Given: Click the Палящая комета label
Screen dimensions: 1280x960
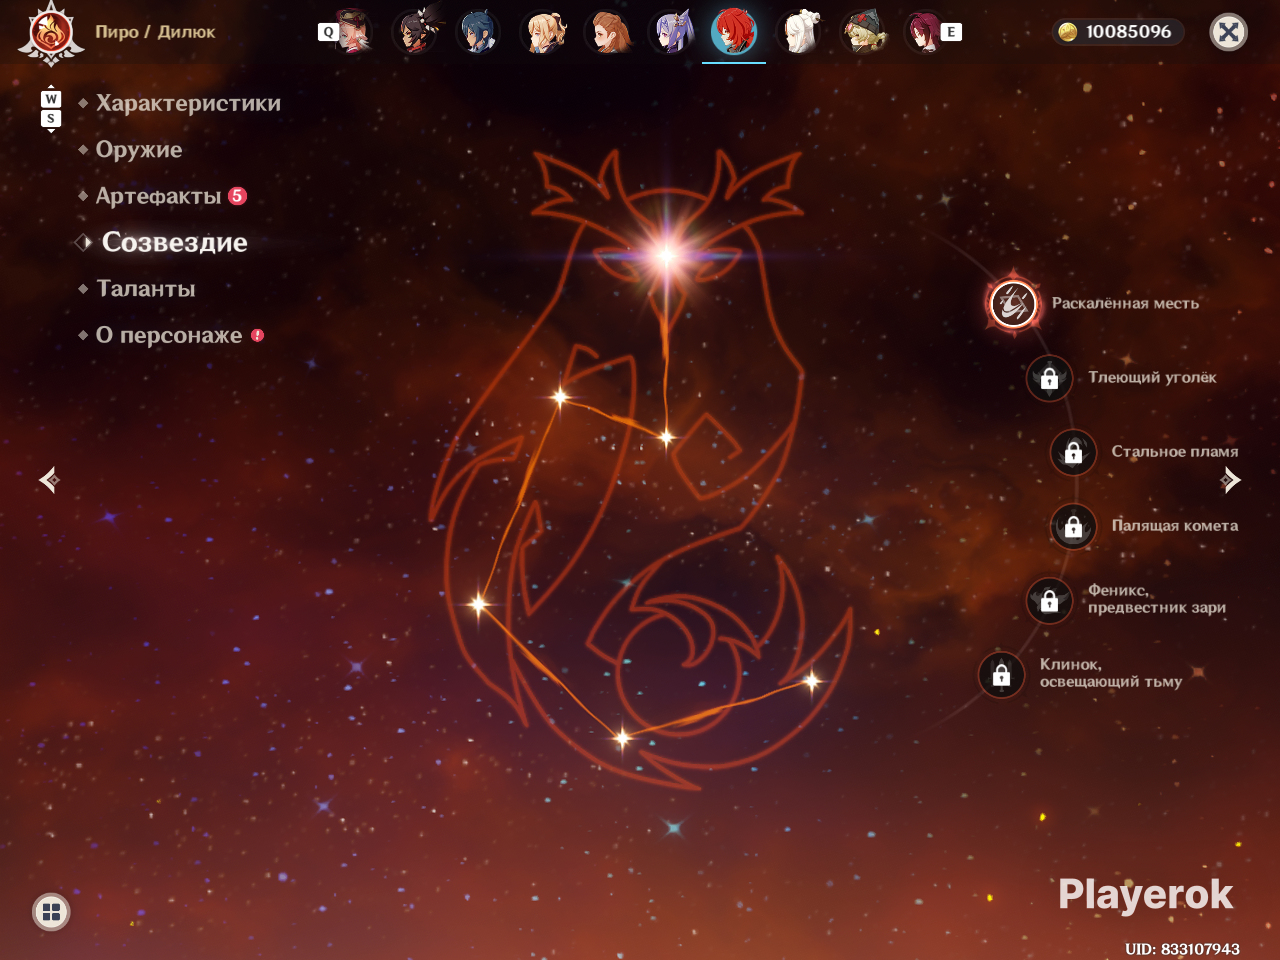Looking at the screenshot, I should tap(1175, 525).
